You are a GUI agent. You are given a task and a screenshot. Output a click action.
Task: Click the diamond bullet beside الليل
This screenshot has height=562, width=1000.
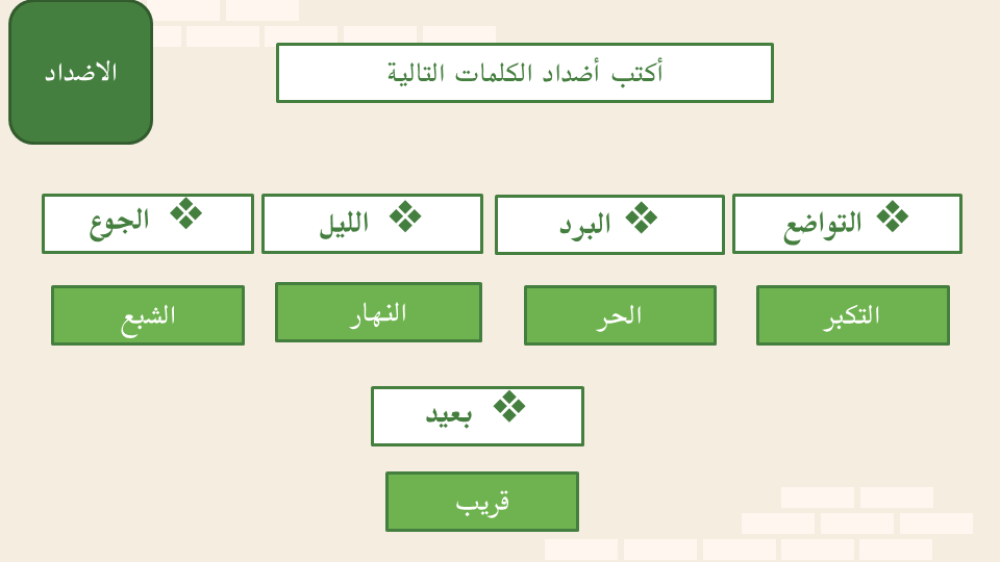tap(405, 216)
